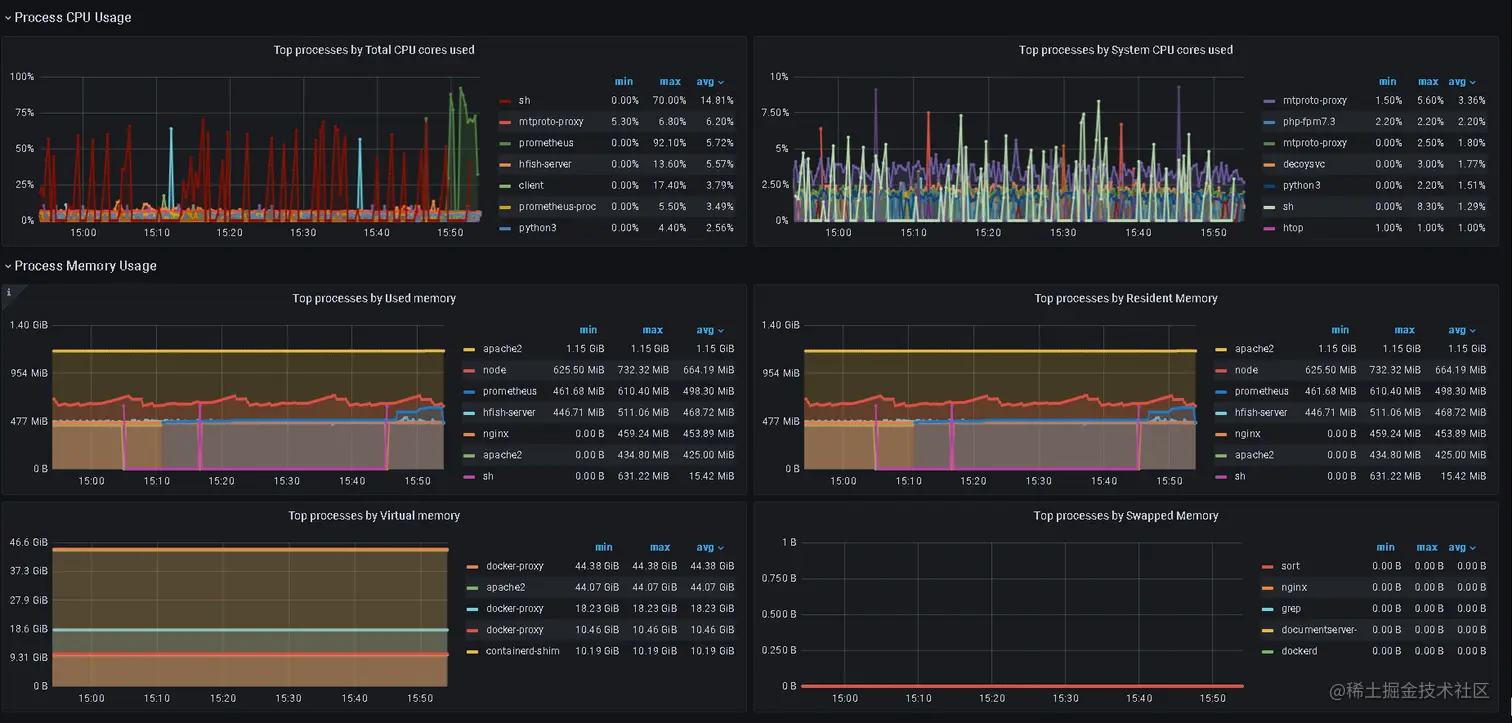Click min column header in Virtual memory legend

pos(604,547)
